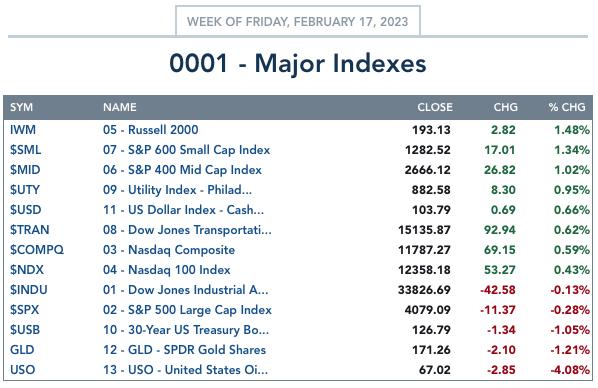Select the $NDX symbol

click(27, 270)
